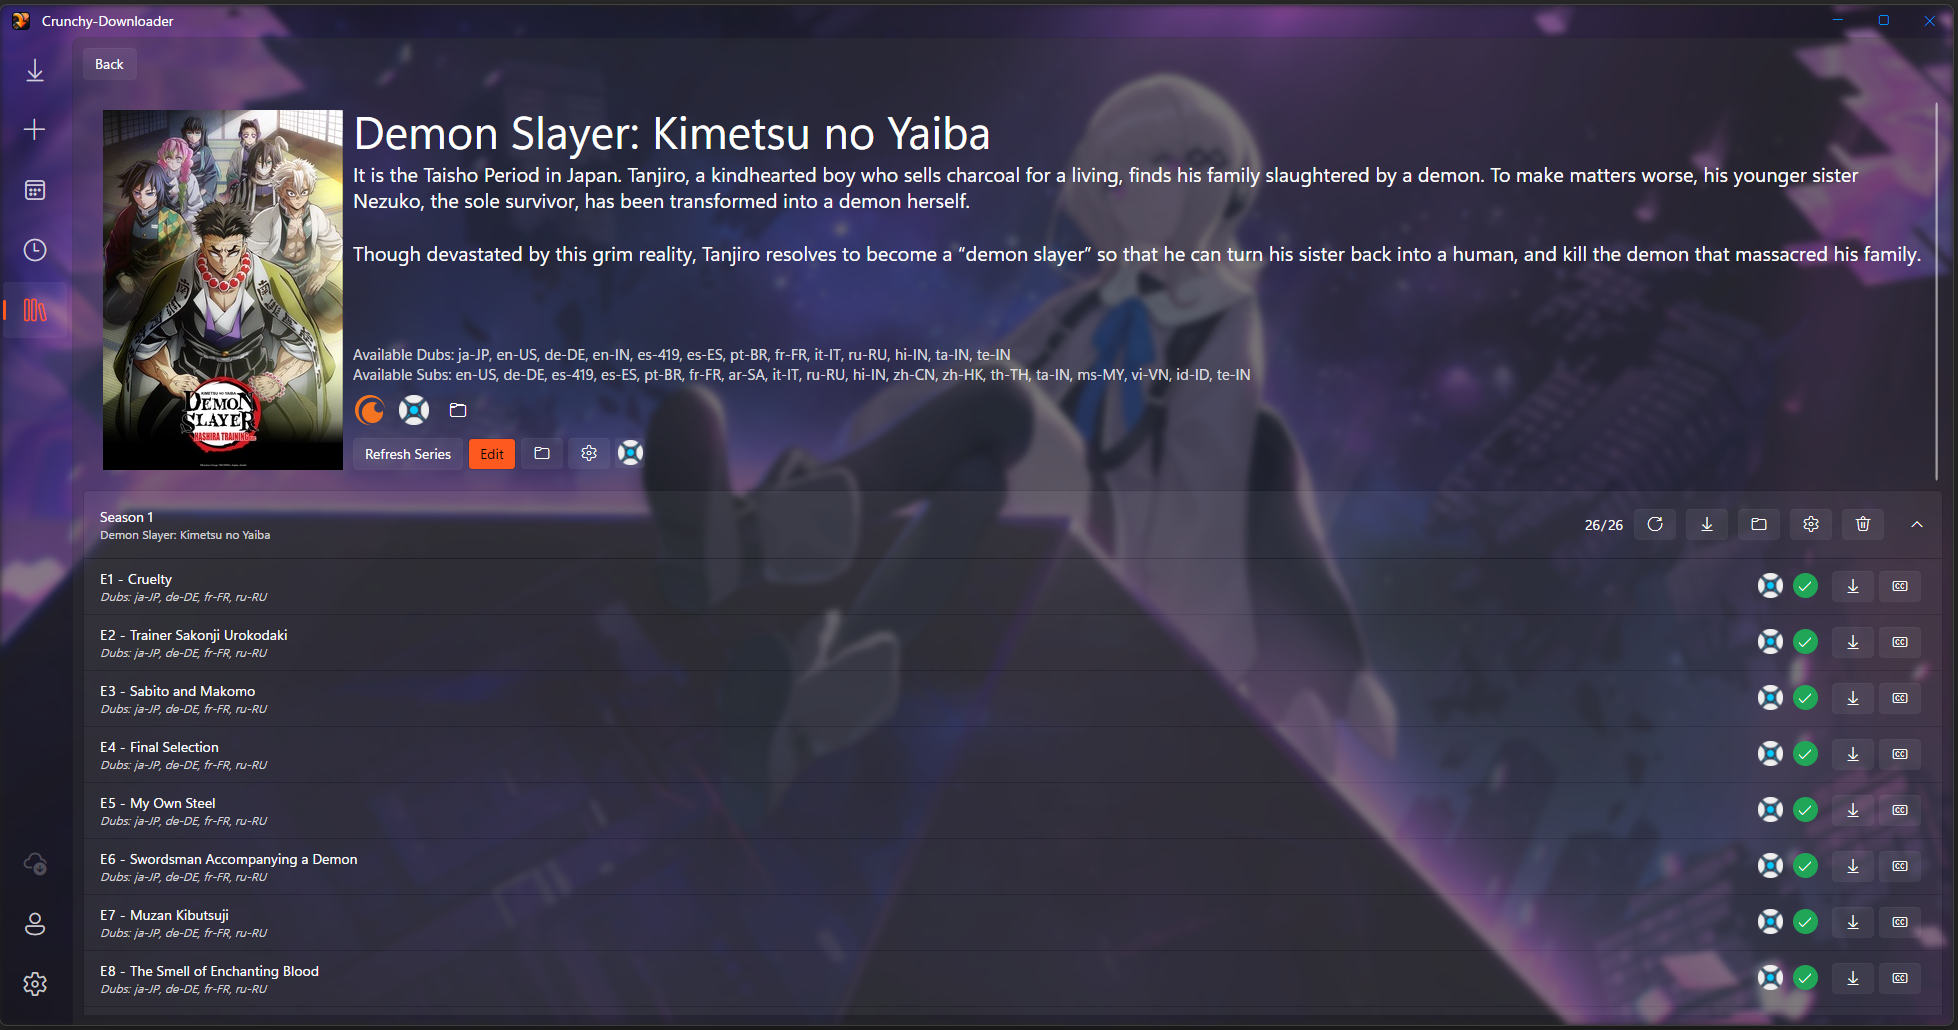Open the Crunchyroll orange logo link

click(370, 410)
